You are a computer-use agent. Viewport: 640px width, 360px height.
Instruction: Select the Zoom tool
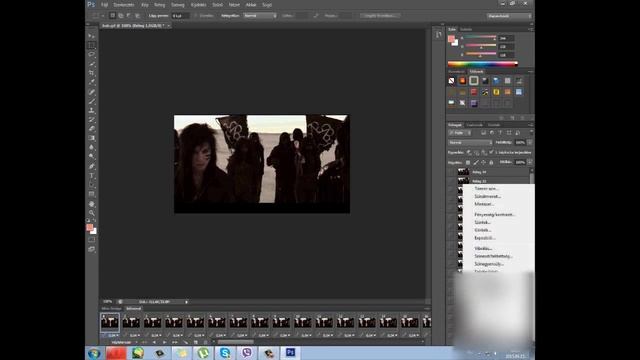[91, 213]
